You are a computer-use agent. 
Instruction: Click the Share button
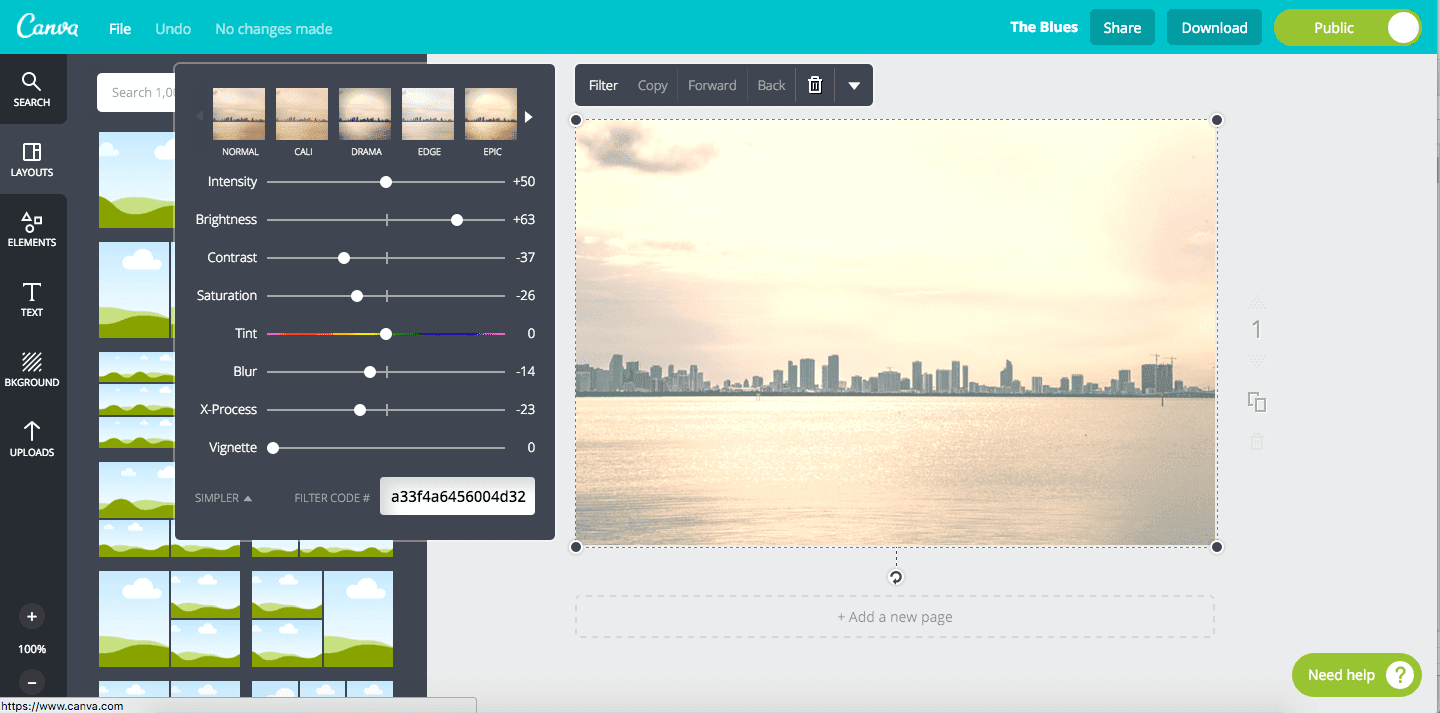[x=1122, y=27]
